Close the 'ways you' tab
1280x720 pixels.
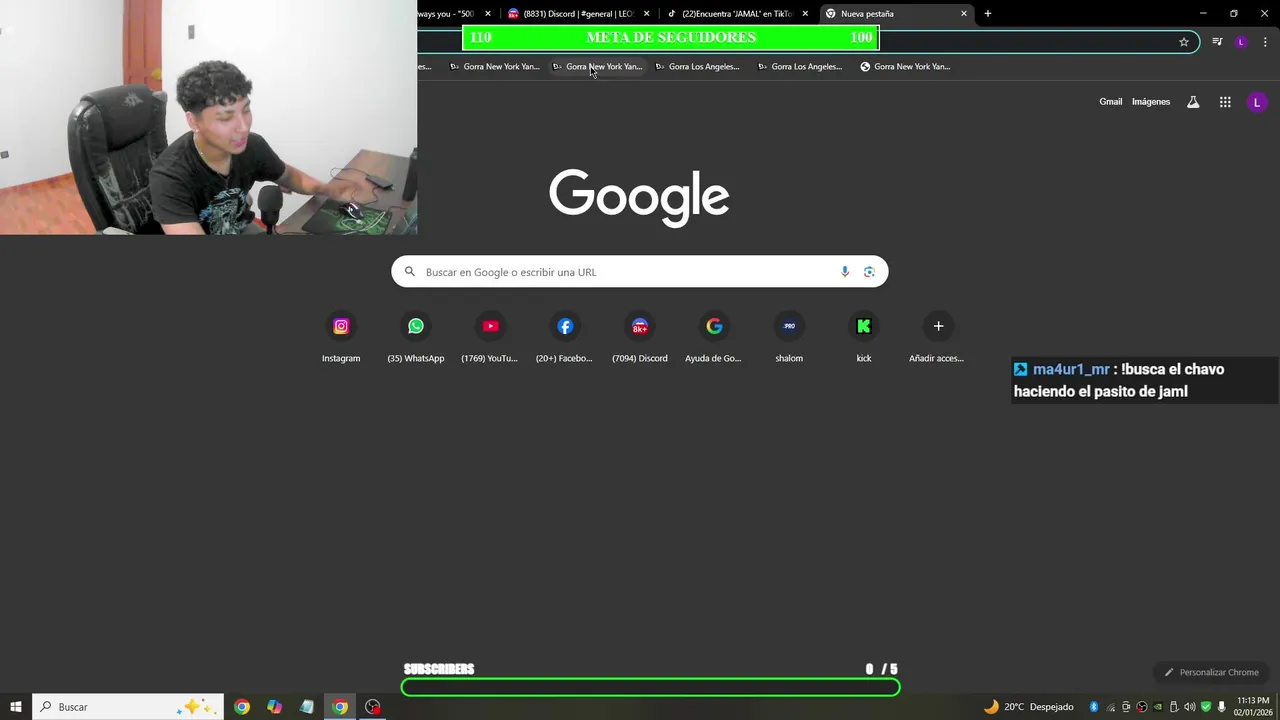point(488,14)
